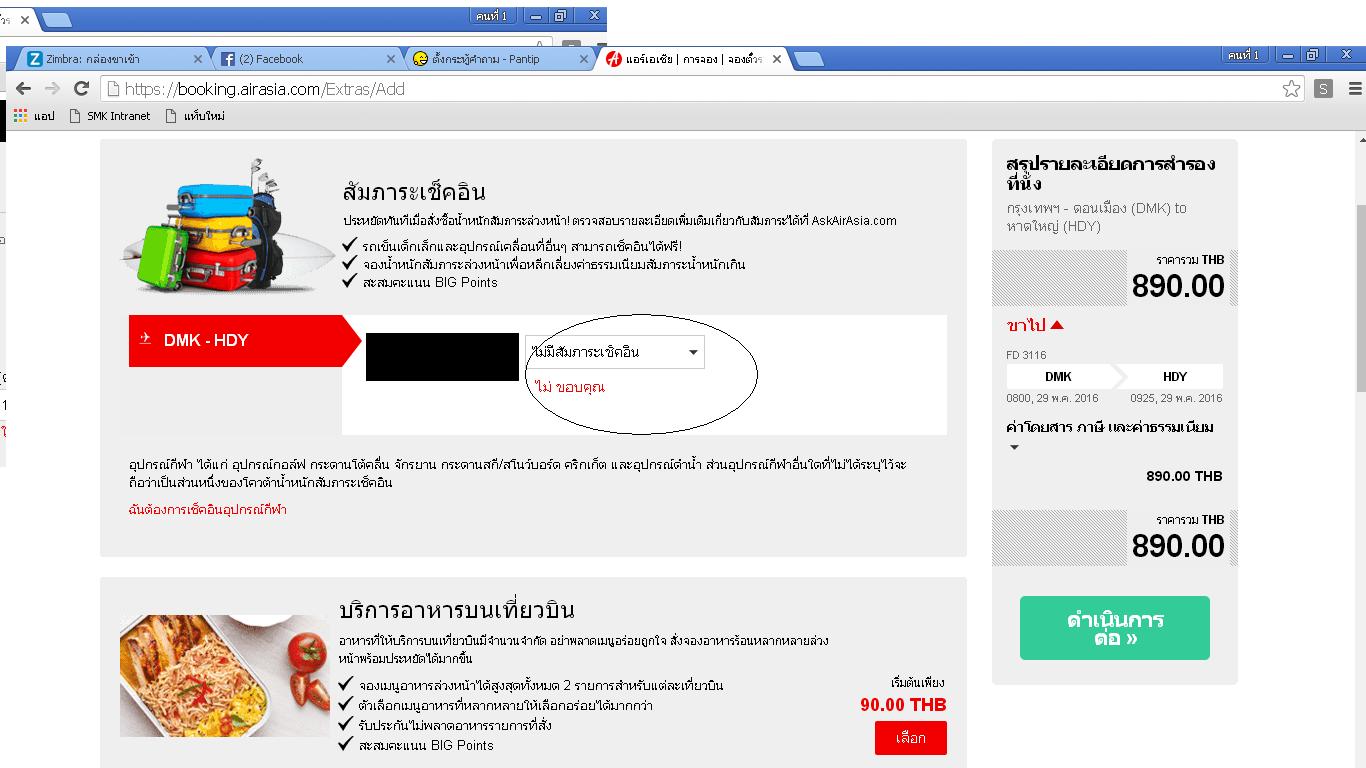This screenshot has height=768, width=1366.
Task: Go back to the previous page
Action: click(x=23, y=89)
